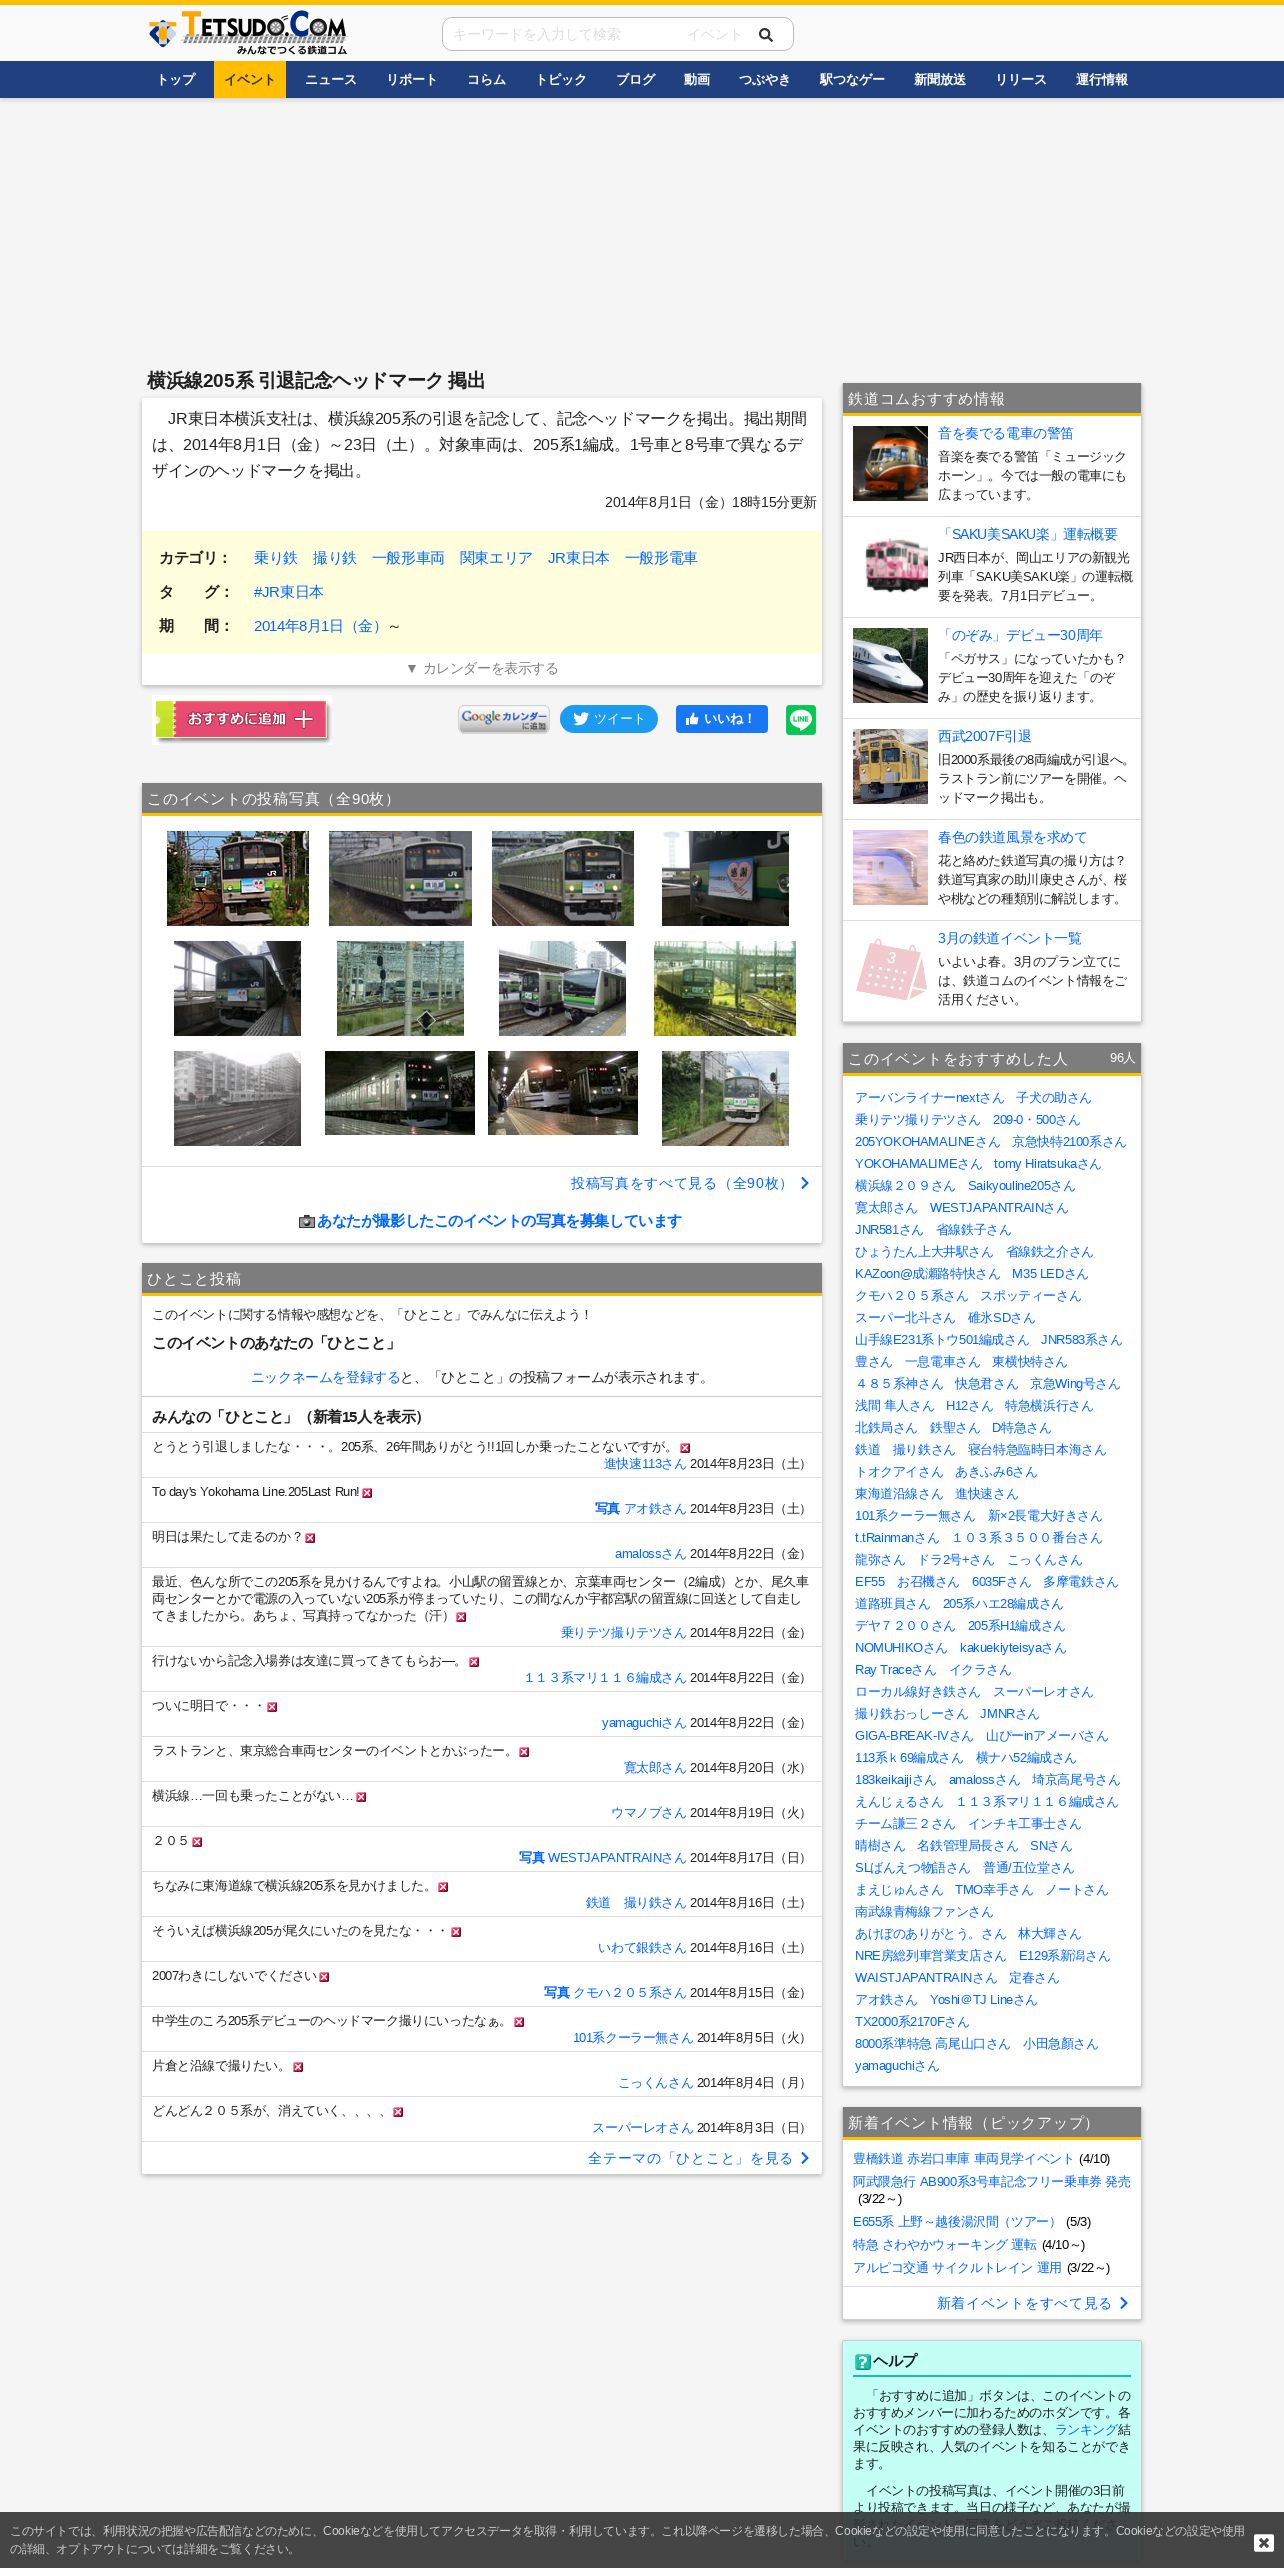Open the 運行情報 menu item
Screen dimensions: 1284x2568
tap(1102, 80)
